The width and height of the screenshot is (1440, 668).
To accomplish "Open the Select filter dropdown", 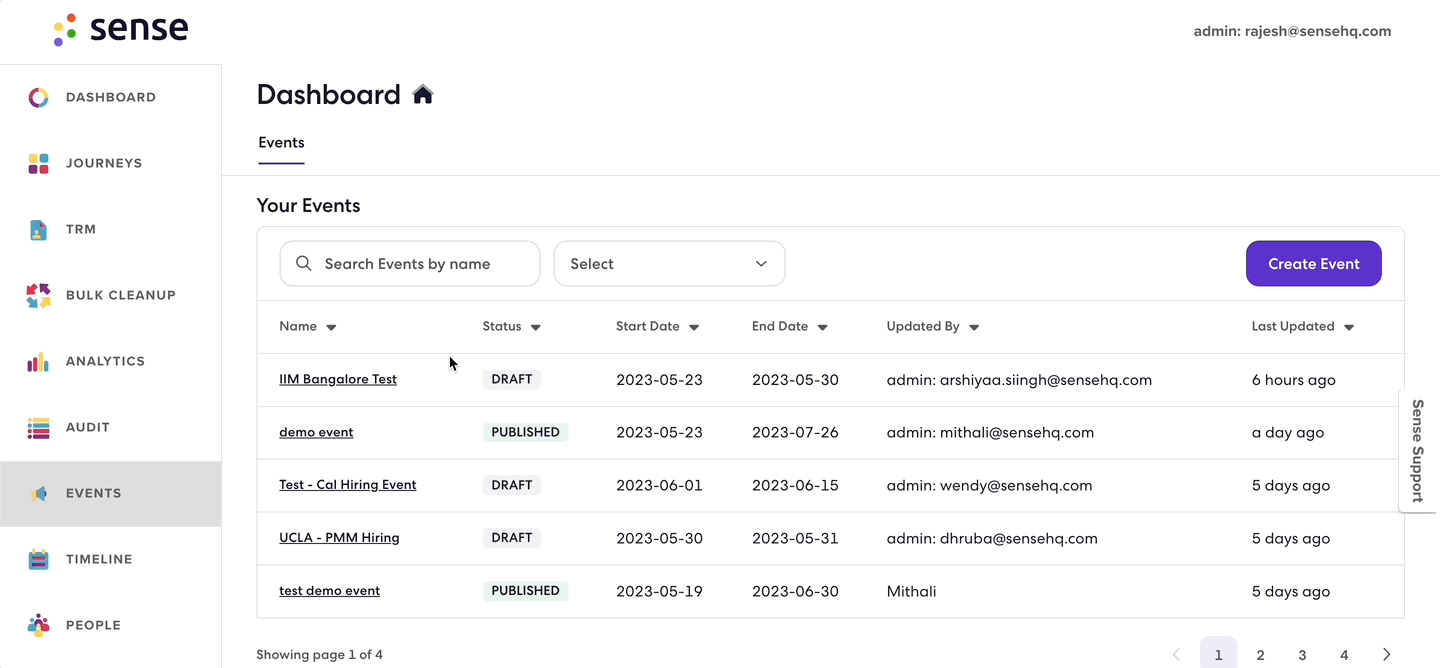I will pos(668,263).
